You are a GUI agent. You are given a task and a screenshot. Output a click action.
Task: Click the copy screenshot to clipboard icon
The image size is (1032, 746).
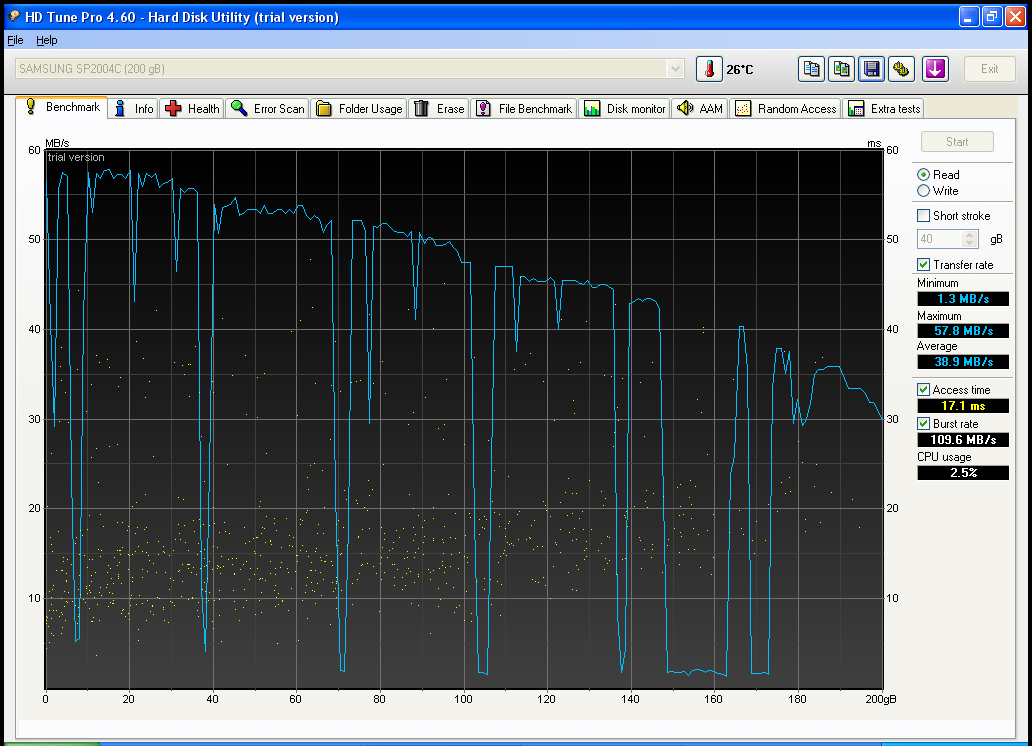[842, 69]
